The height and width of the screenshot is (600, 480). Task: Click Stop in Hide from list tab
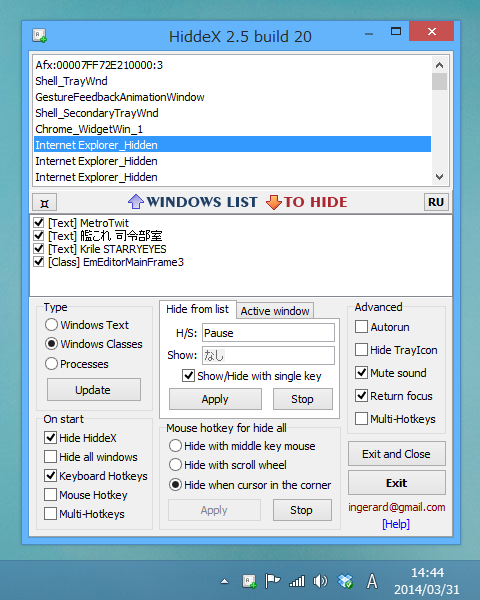302,399
